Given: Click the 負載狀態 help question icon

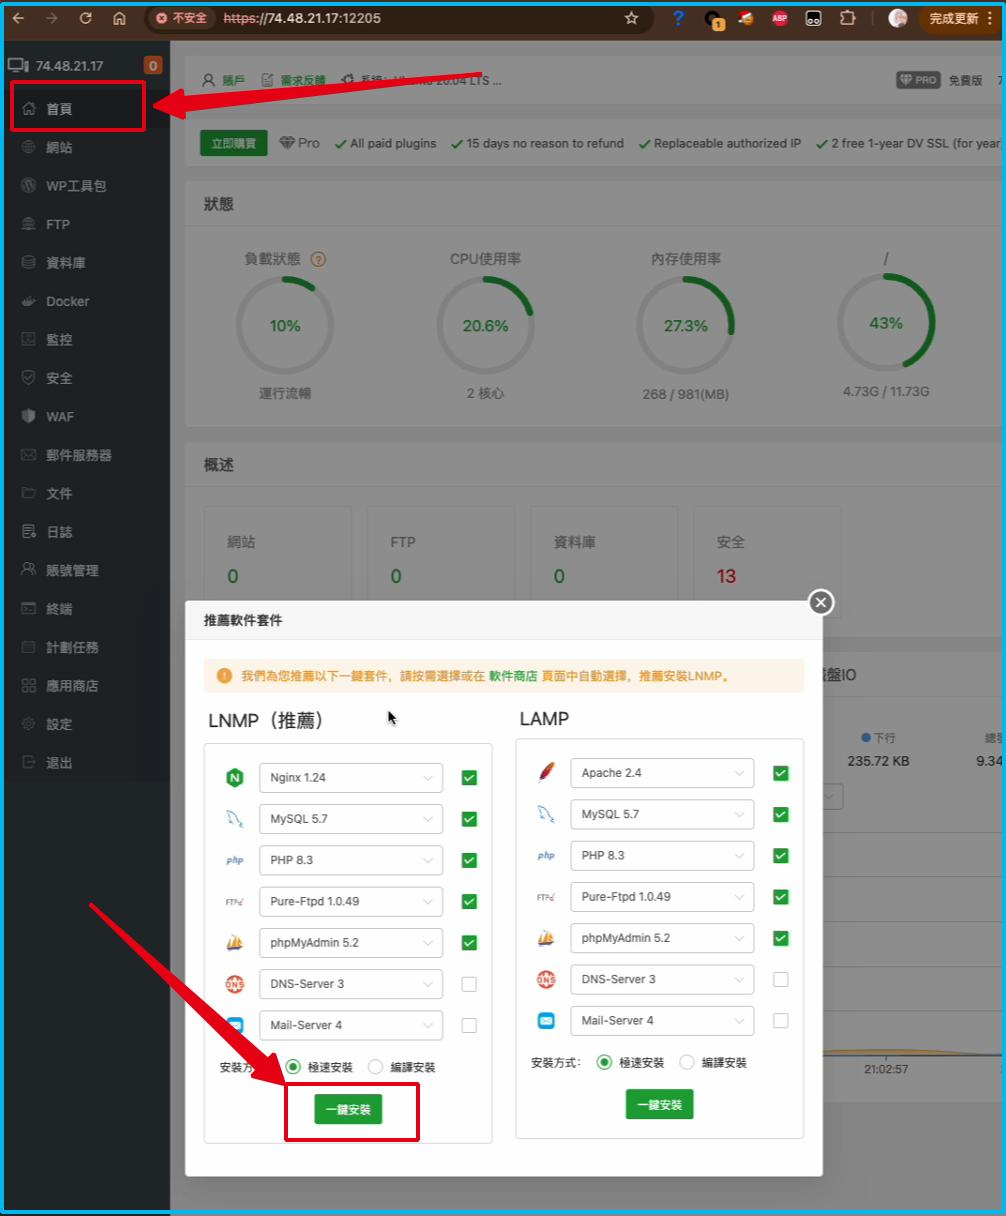Looking at the screenshot, I should [x=318, y=259].
